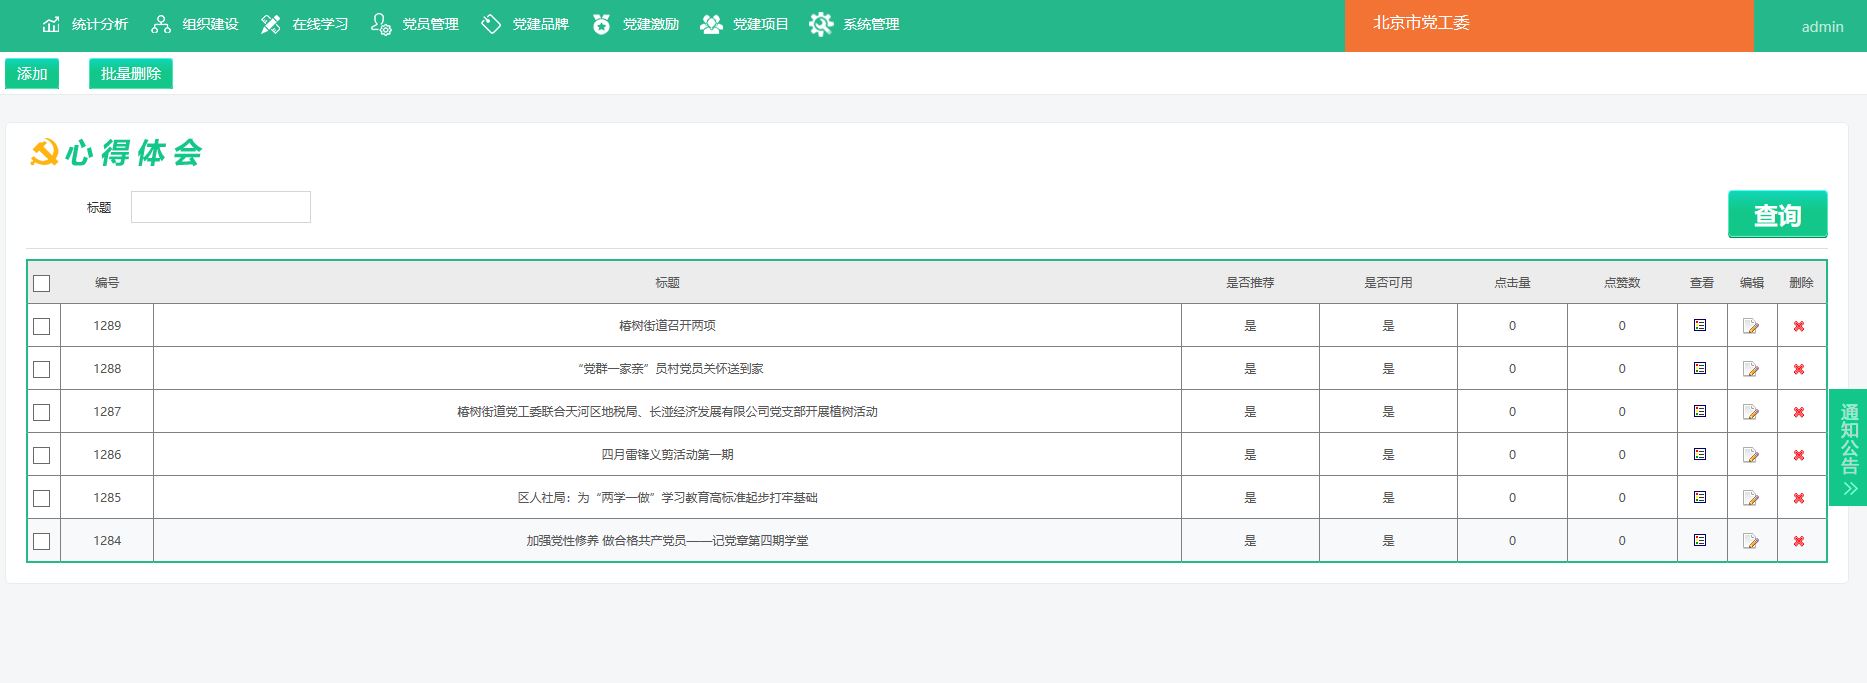Open the 党员管理 menu
The image size is (1867, 683).
[x=415, y=24]
